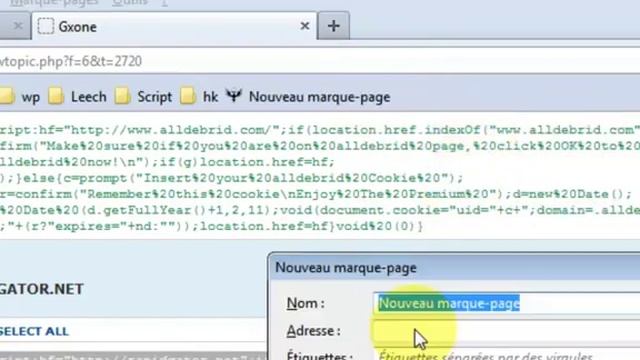The image size is (640, 360).
Task: Click the Gxone tab favicon placeholder
Action: coord(46,27)
